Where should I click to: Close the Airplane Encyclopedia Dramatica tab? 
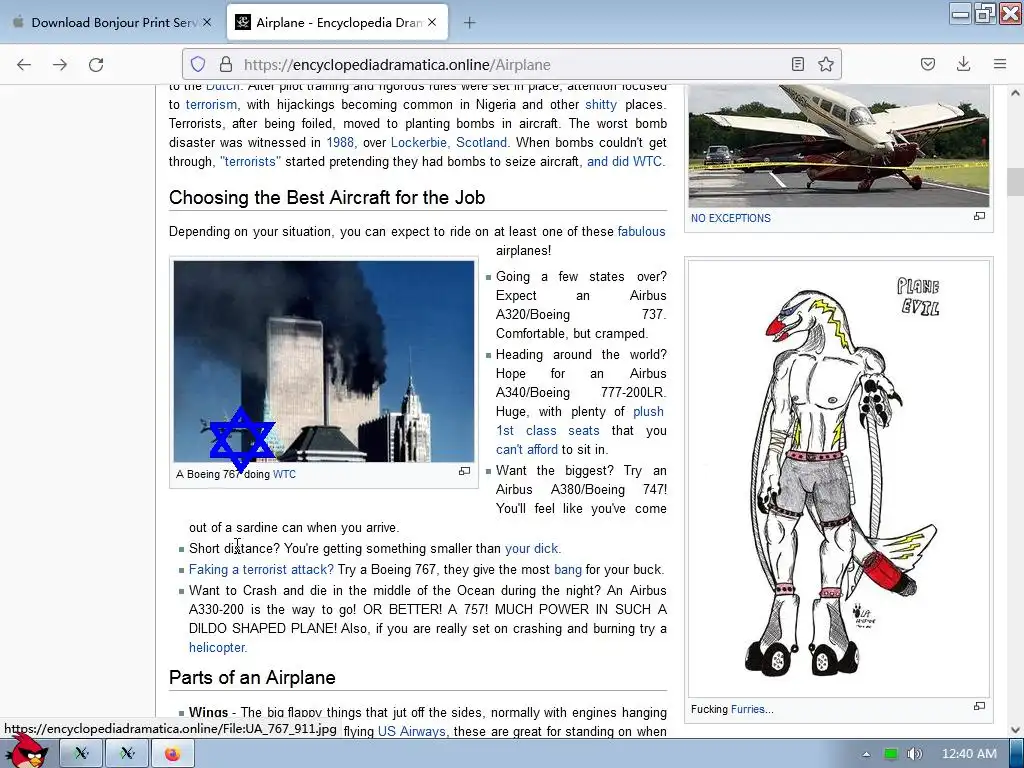pos(432,22)
